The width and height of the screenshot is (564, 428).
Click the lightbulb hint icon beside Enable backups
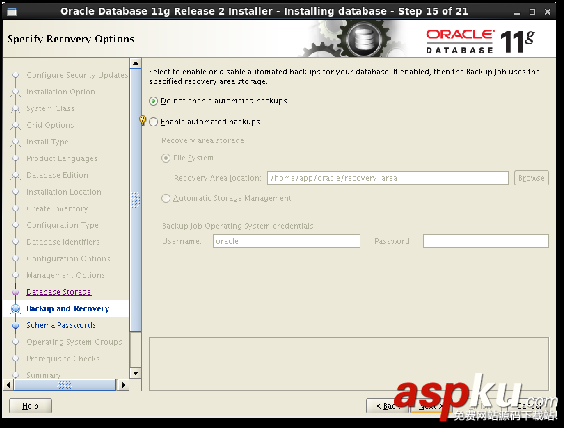142,120
